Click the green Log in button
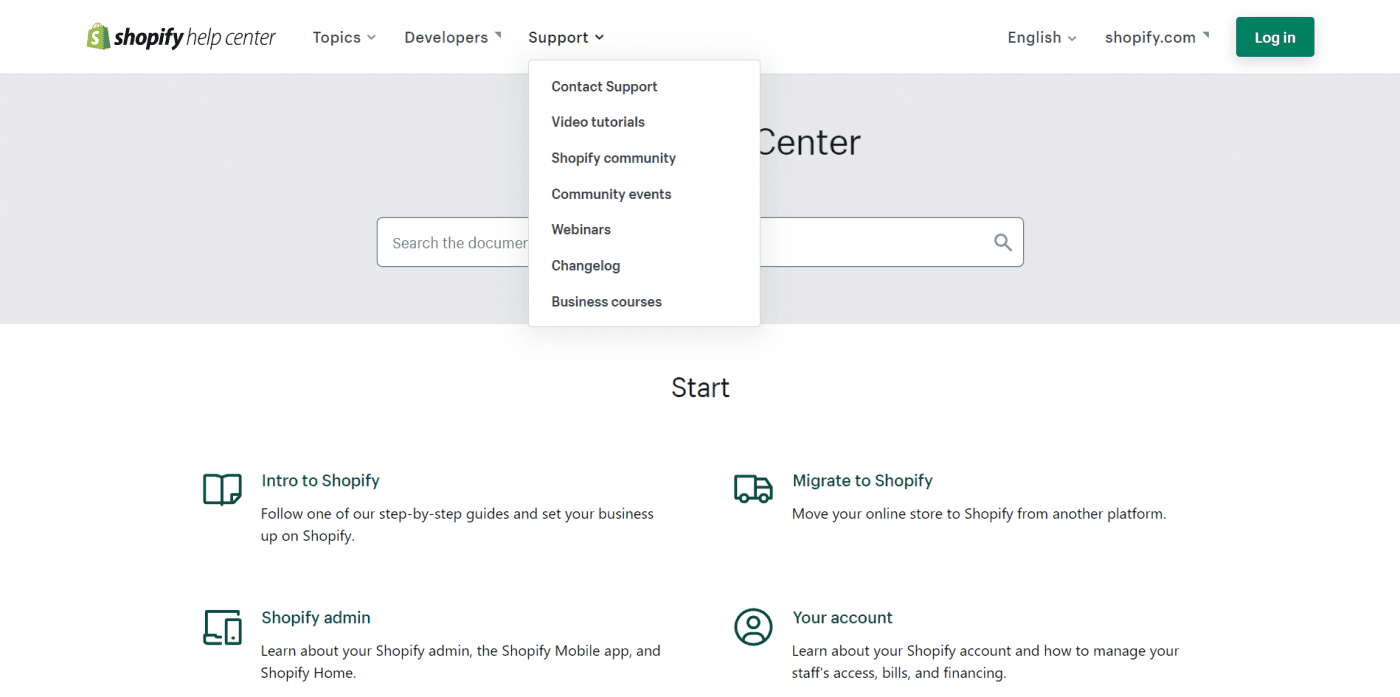The height and width of the screenshot is (697, 1400). pyautogui.click(x=1275, y=37)
